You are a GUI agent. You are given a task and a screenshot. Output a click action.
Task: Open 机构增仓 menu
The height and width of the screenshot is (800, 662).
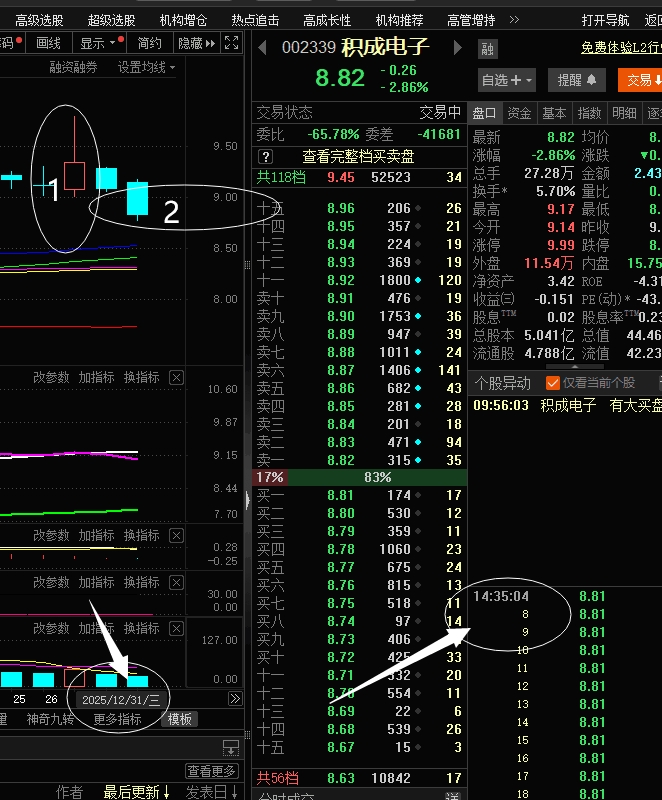[x=183, y=20]
